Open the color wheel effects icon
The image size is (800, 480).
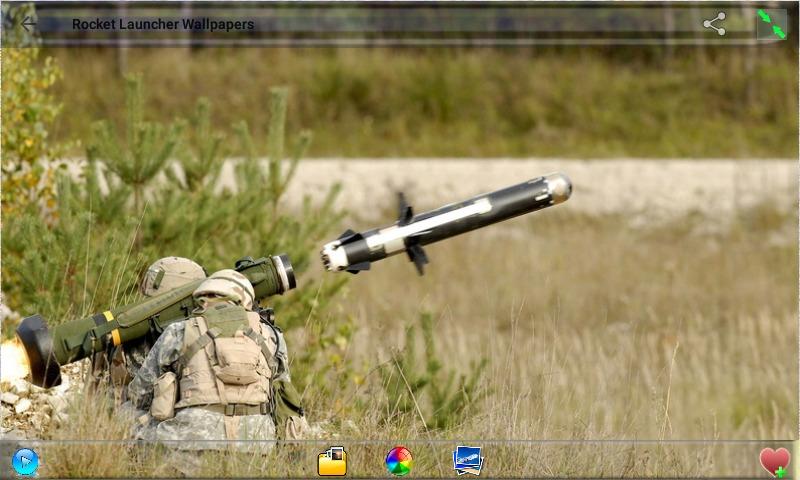[x=399, y=461]
